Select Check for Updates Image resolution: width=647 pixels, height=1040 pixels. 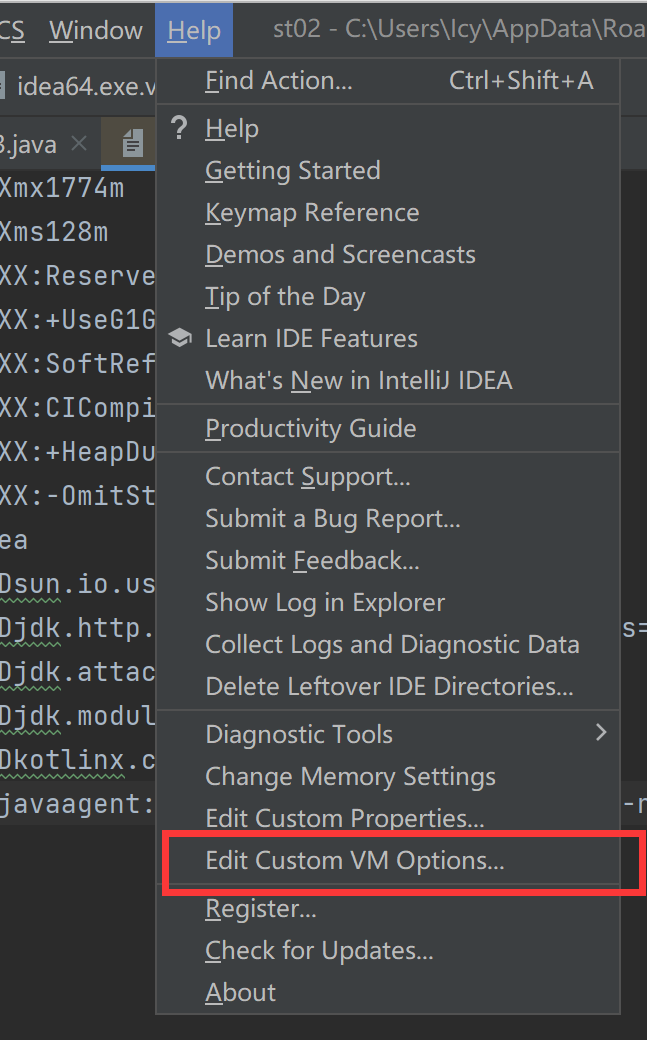click(x=319, y=951)
